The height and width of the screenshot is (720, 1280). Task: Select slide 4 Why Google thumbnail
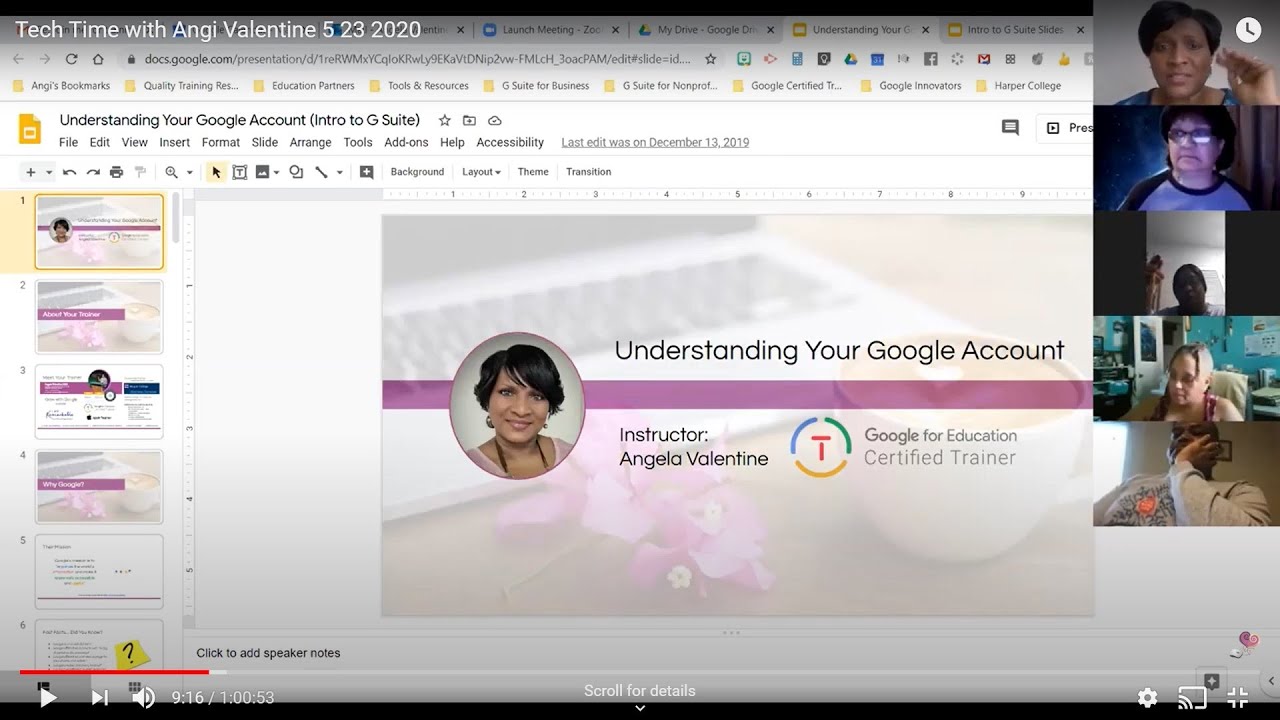(99, 487)
